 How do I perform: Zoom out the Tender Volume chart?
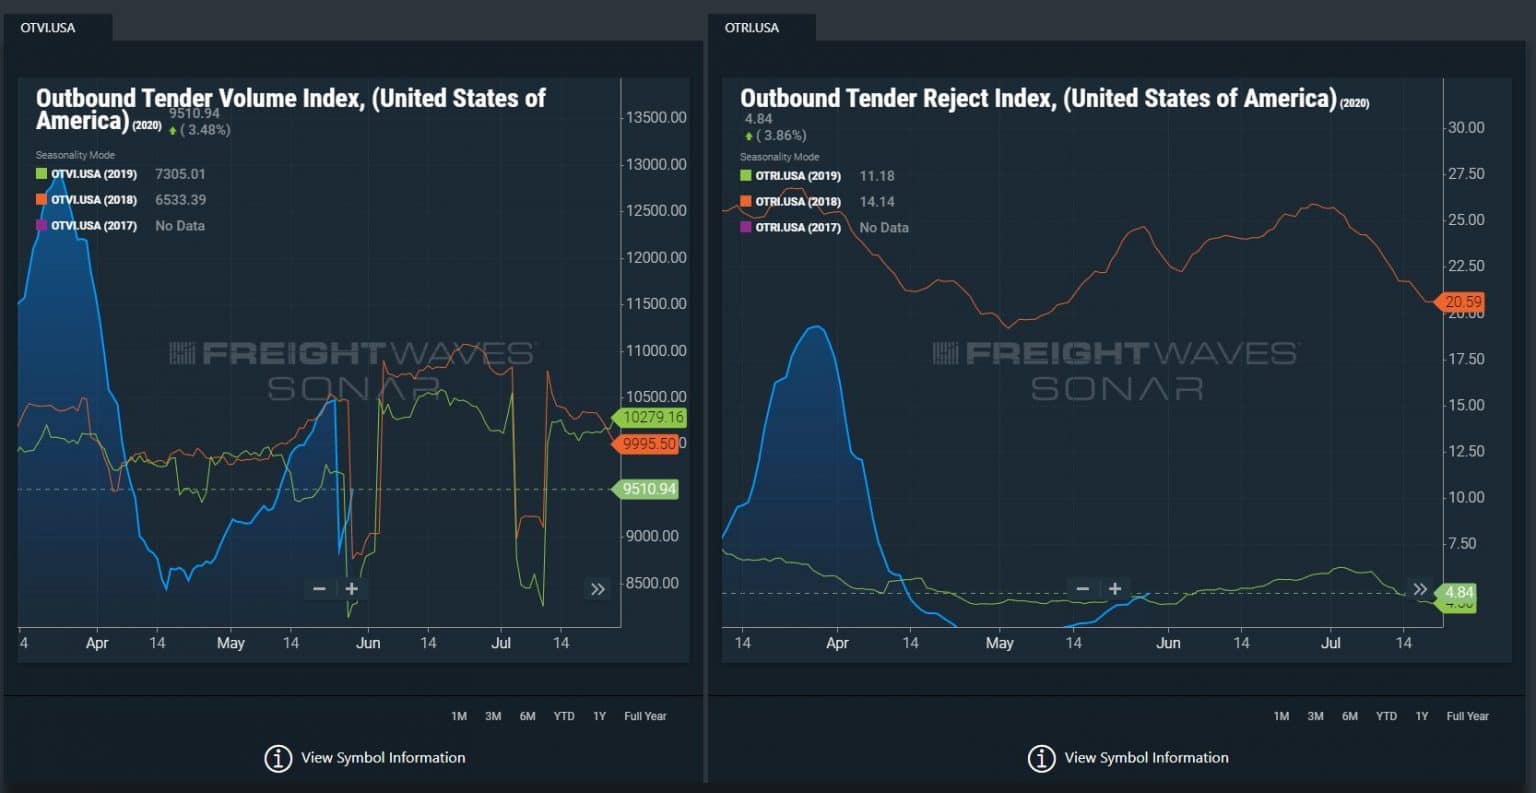tap(319, 588)
